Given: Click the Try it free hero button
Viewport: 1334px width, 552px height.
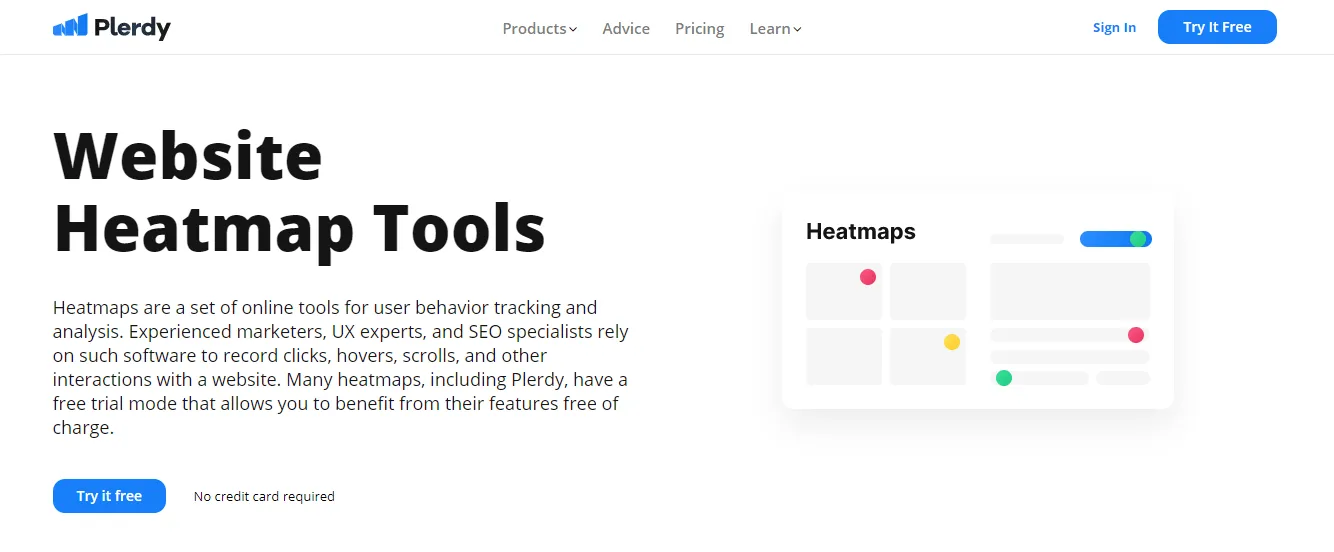Looking at the screenshot, I should click(109, 496).
